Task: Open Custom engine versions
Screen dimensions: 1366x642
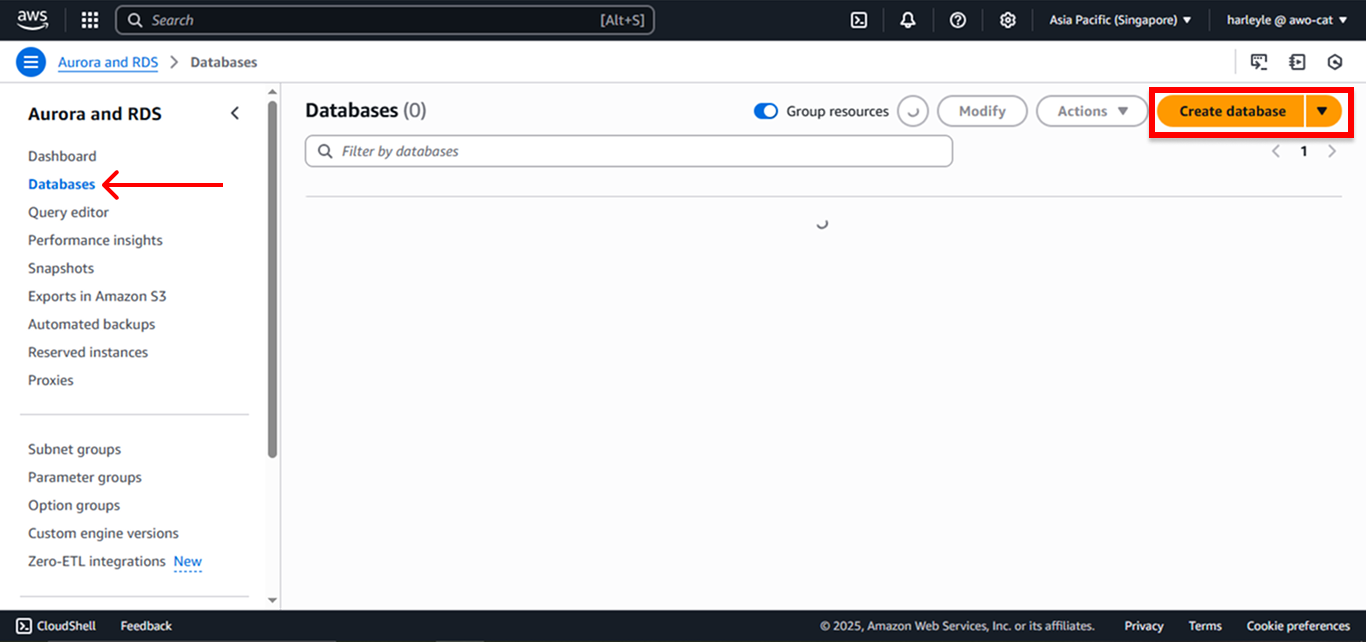Action: tap(103, 533)
